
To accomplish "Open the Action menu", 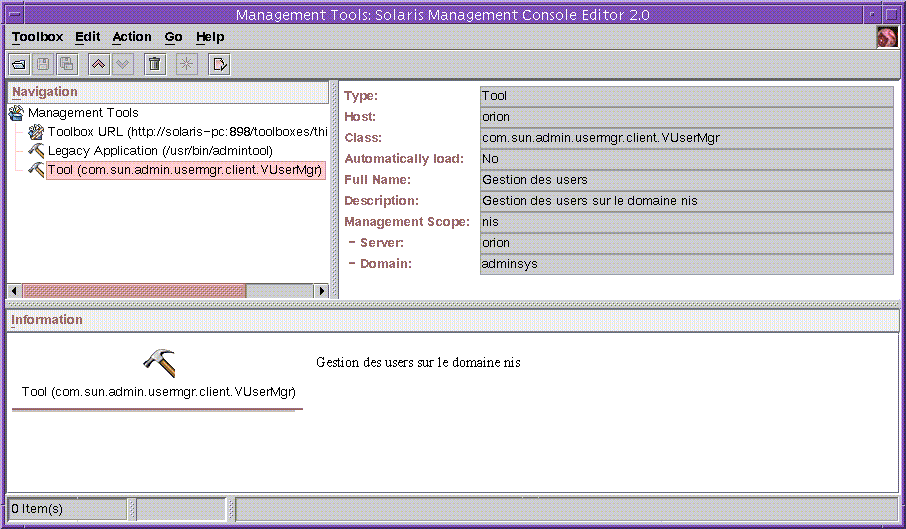I will click(x=132, y=37).
